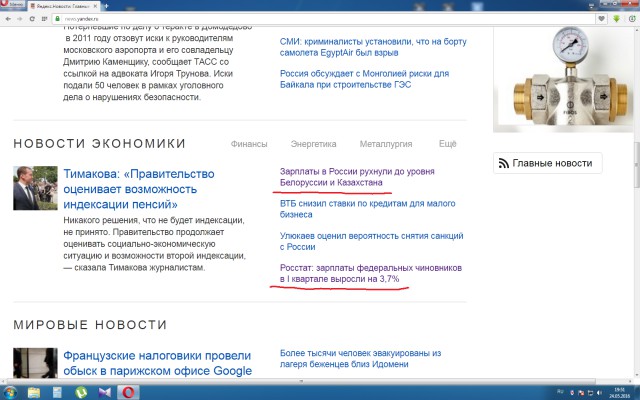
Task: Open Speed Dial grid icon
Action: pos(44,19)
